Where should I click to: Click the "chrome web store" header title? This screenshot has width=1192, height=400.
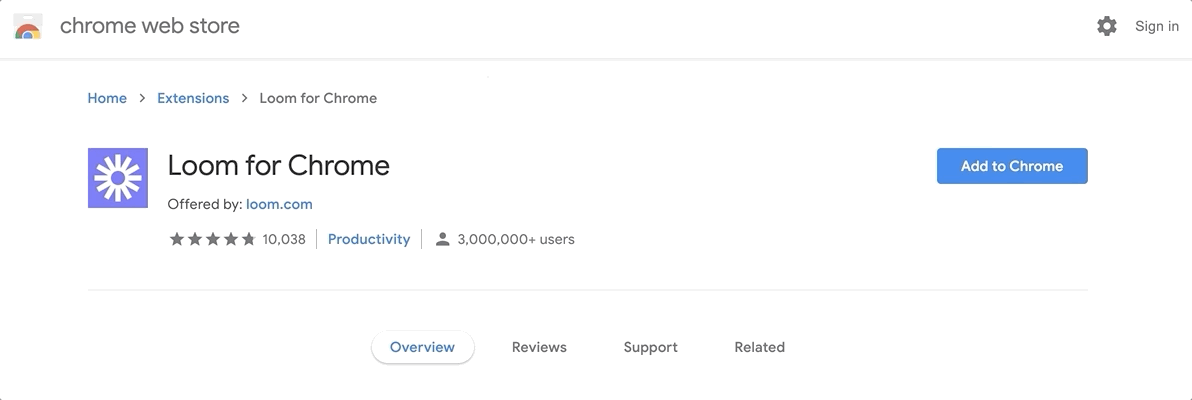pyautogui.click(x=150, y=26)
